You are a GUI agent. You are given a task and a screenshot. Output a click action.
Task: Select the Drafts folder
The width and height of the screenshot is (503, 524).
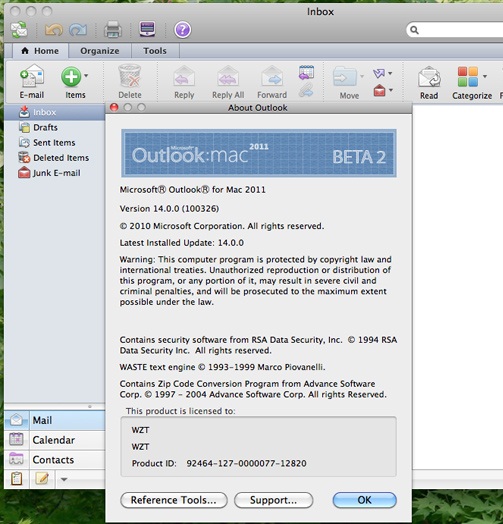tap(55, 127)
